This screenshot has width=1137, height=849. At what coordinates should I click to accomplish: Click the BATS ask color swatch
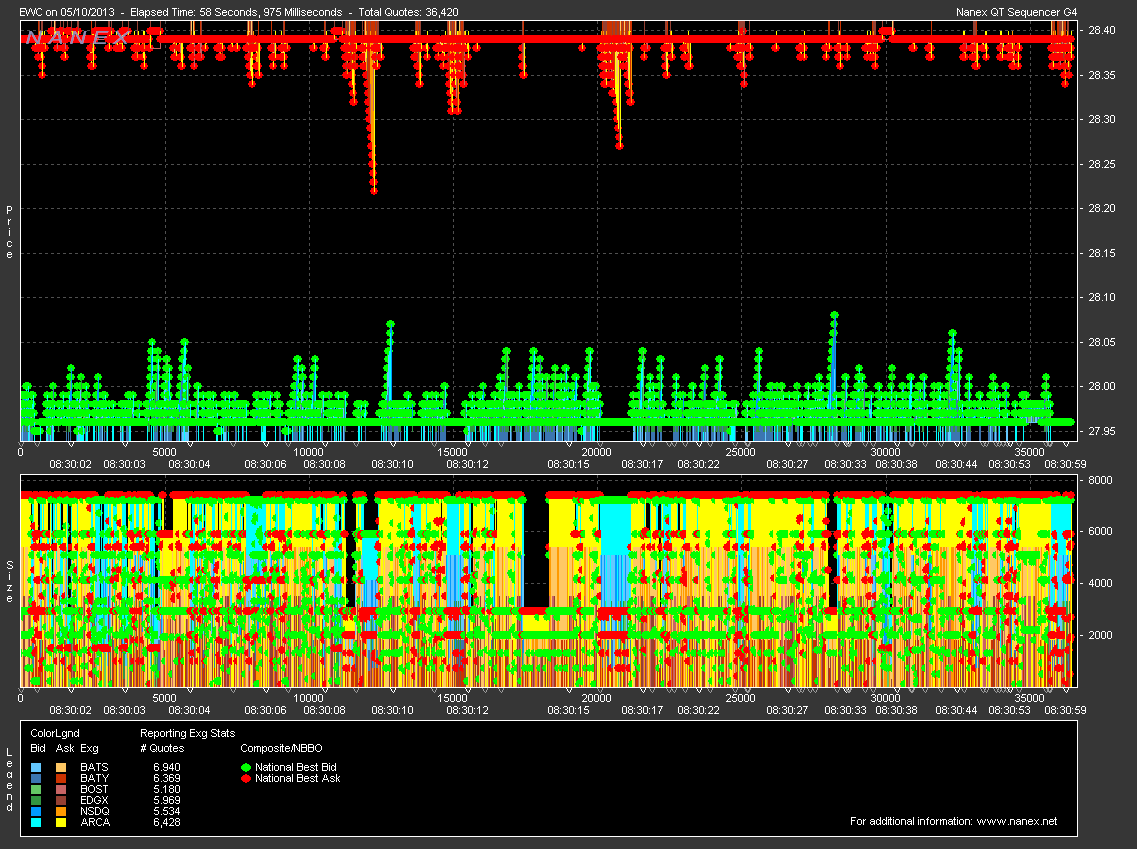pos(61,767)
